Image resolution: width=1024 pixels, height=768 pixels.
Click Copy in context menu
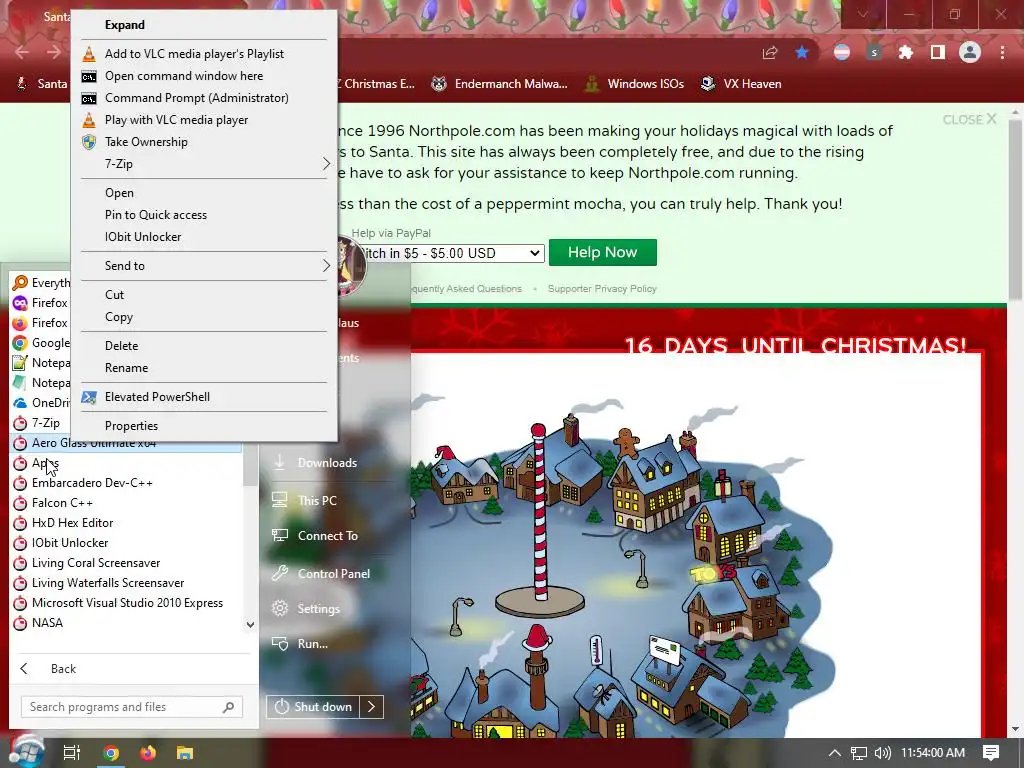coord(119,317)
